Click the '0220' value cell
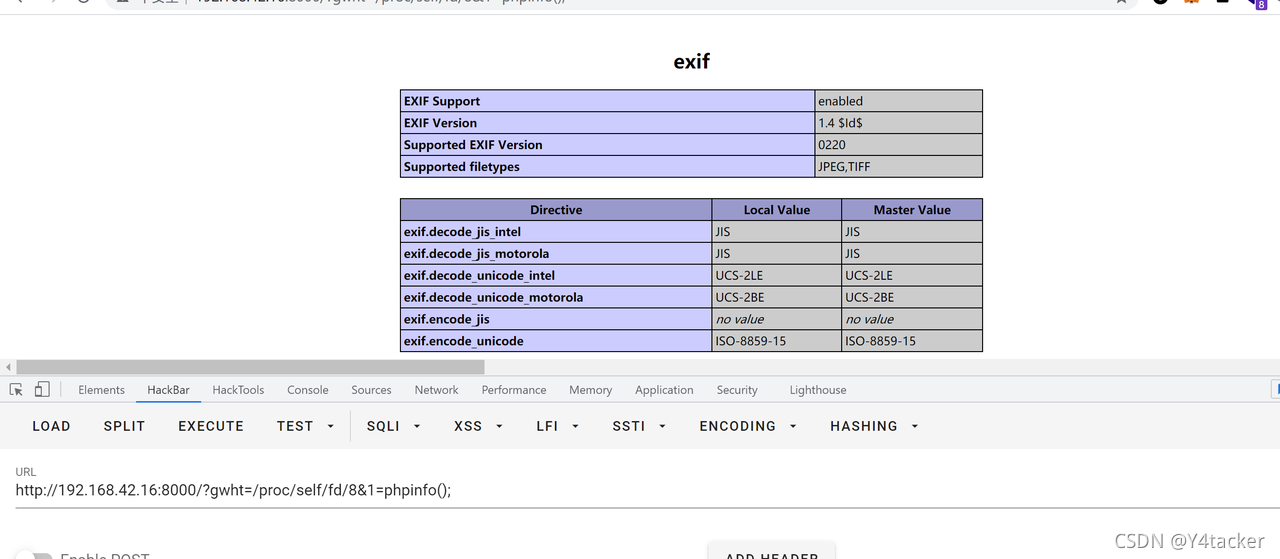Viewport: 1280px width, 559px height. pyautogui.click(x=898, y=145)
